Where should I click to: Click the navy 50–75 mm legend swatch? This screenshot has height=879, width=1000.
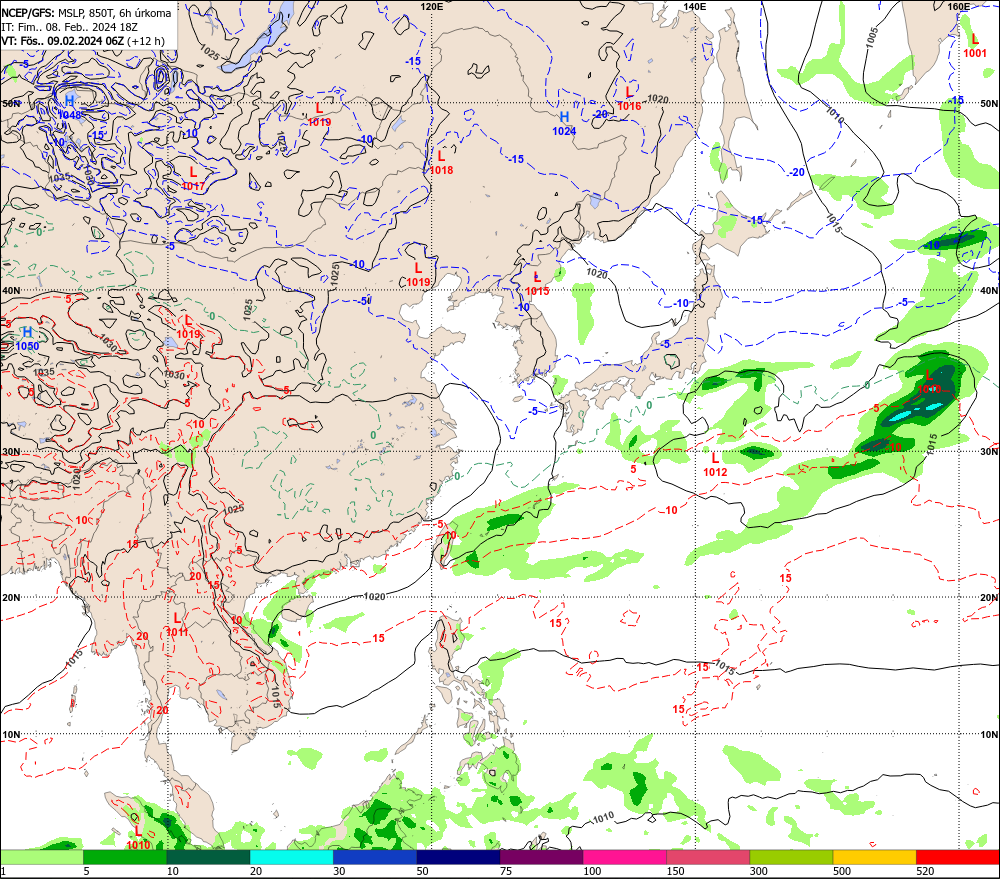click(x=458, y=857)
